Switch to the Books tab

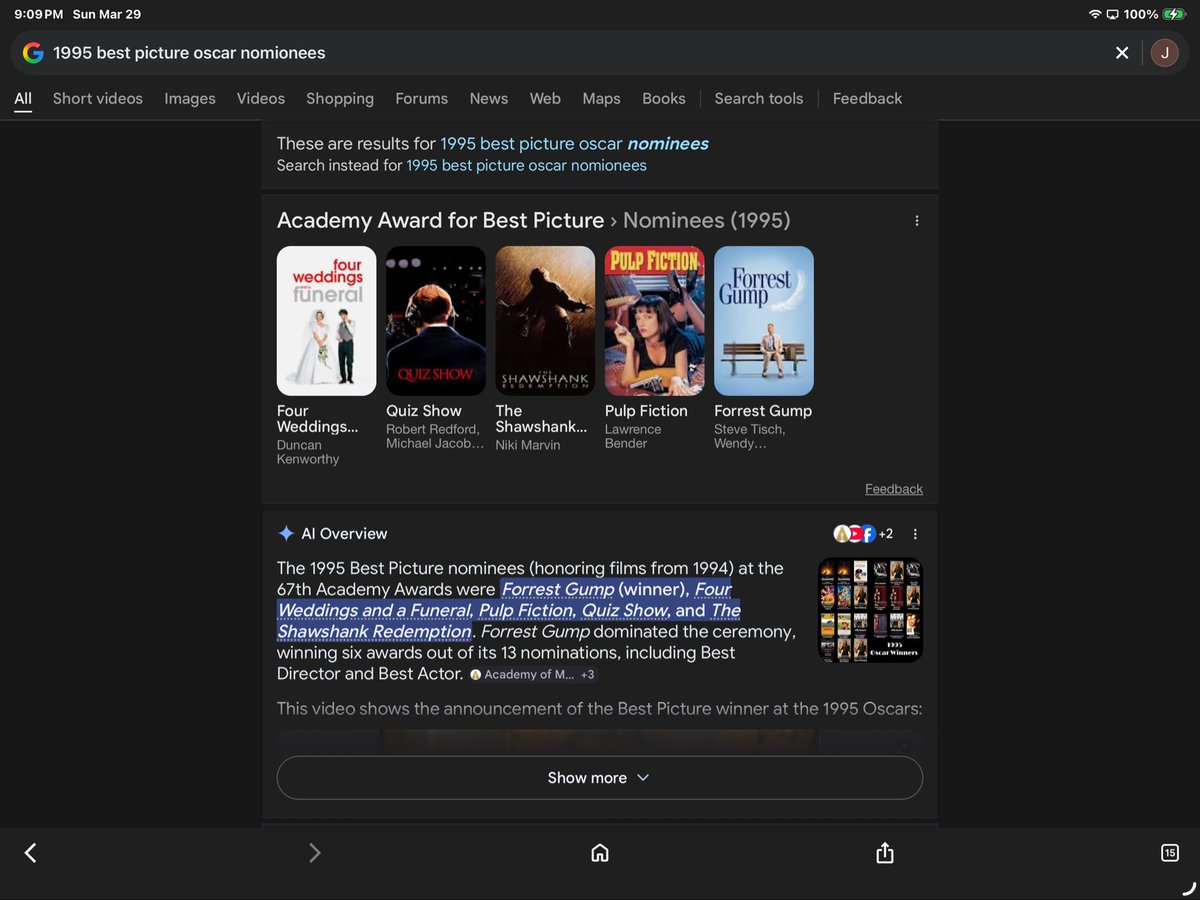664,99
